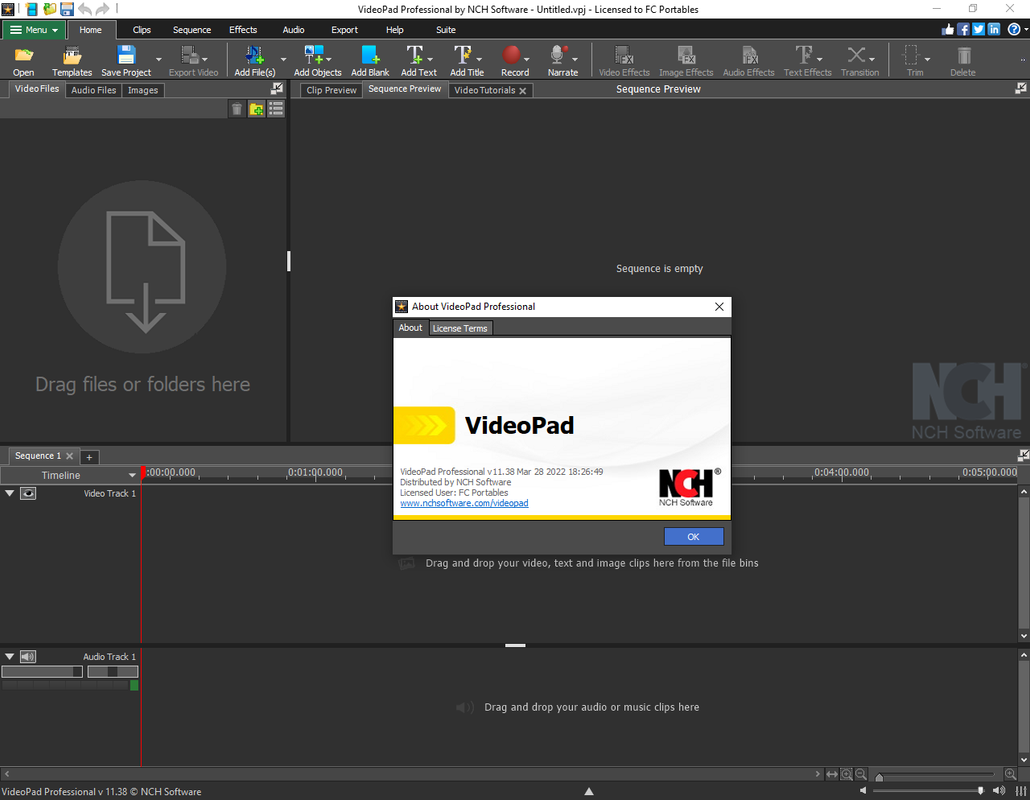Click the LinkedIn share icon
This screenshot has width=1030, height=800.
pyautogui.click(x=994, y=29)
